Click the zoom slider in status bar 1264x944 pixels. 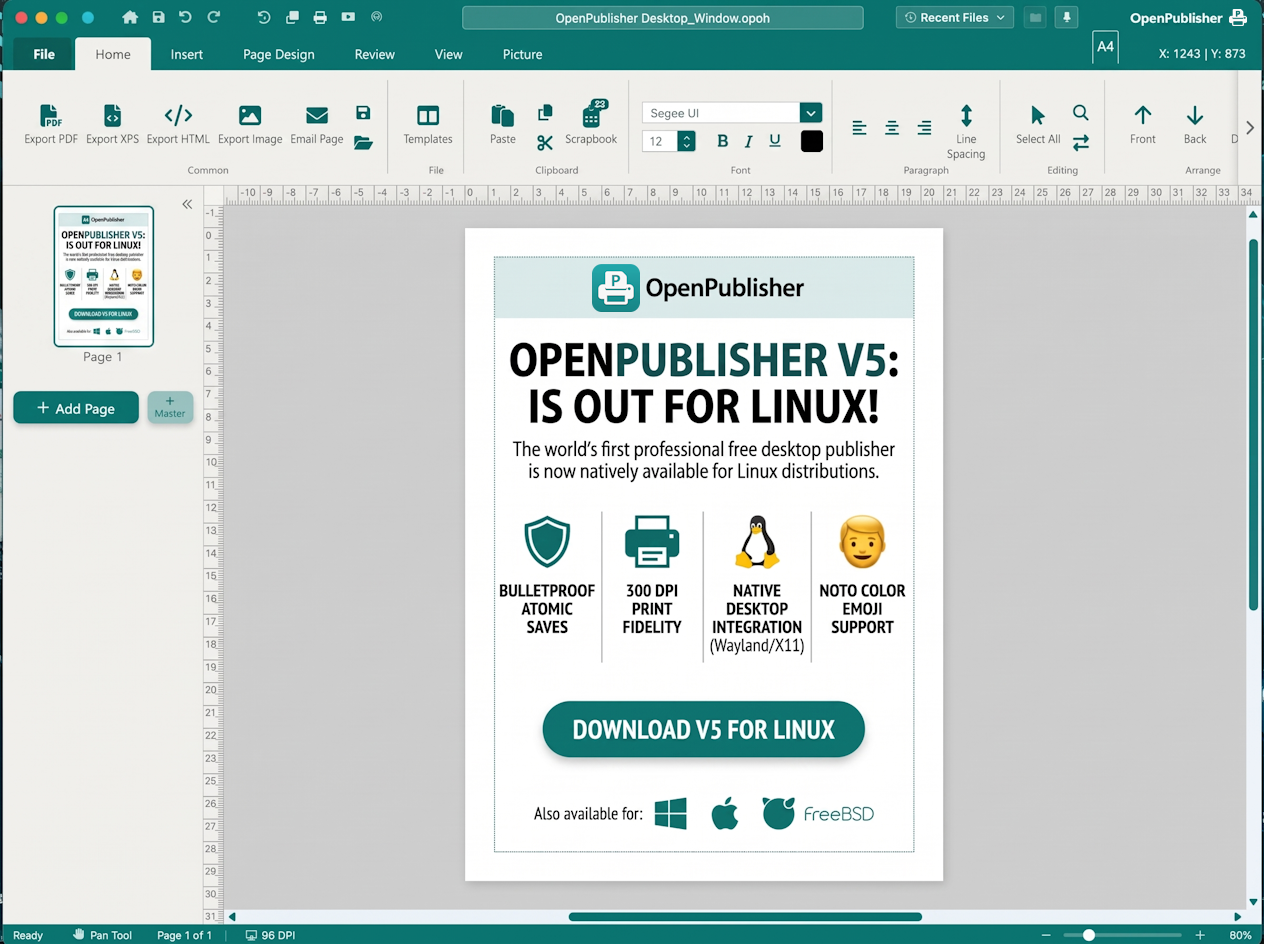tap(1122, 935)
